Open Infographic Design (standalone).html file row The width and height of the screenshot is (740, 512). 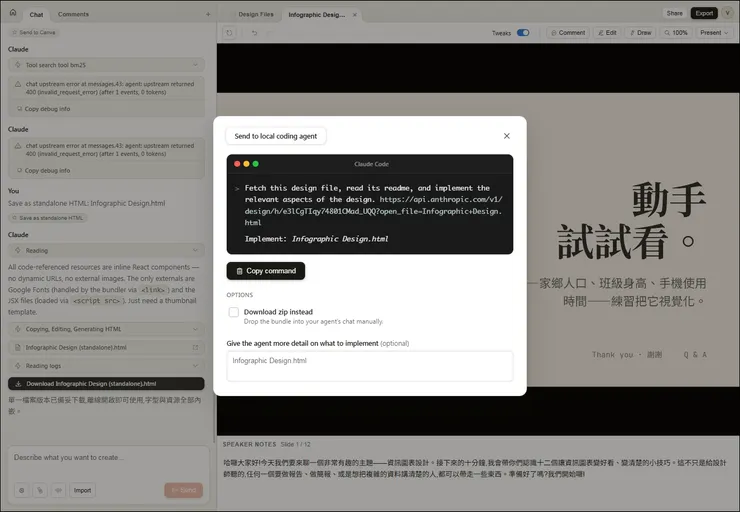(106, 347)
